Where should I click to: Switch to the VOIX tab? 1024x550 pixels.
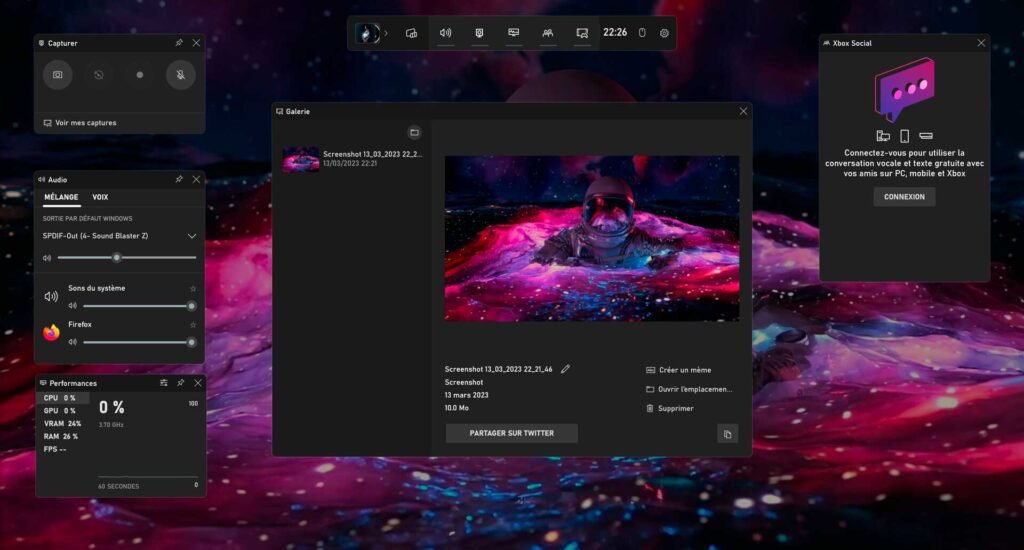[100, 197]
